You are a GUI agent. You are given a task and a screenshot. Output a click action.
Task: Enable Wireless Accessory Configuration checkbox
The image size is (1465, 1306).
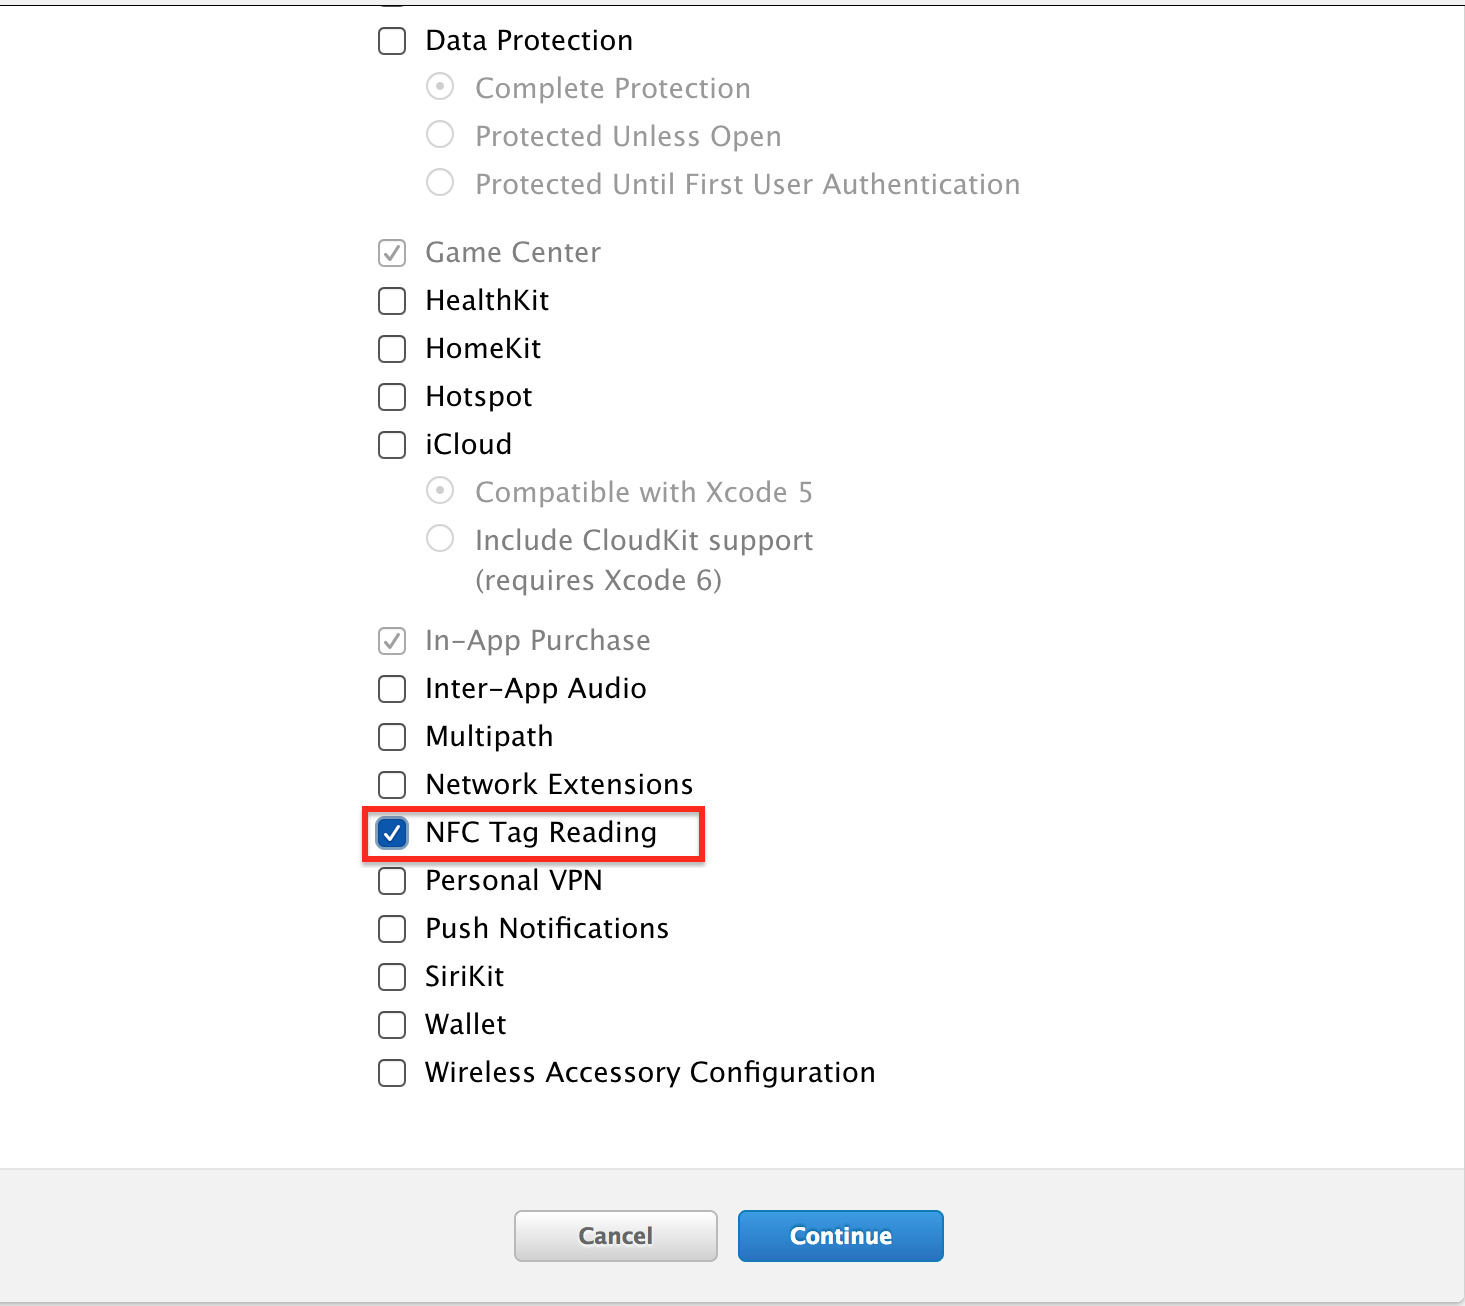pos(392,1073)
